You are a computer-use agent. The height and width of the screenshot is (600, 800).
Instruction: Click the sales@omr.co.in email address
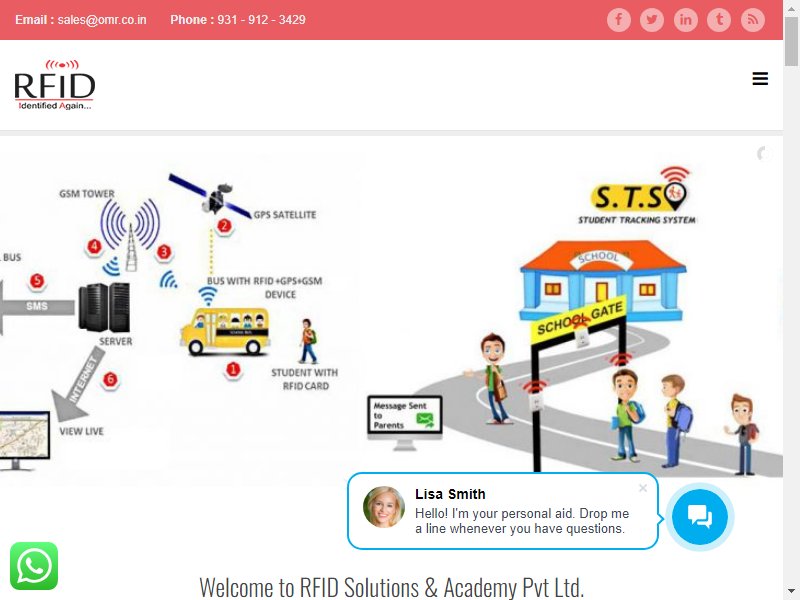click(x=102, y=20)
